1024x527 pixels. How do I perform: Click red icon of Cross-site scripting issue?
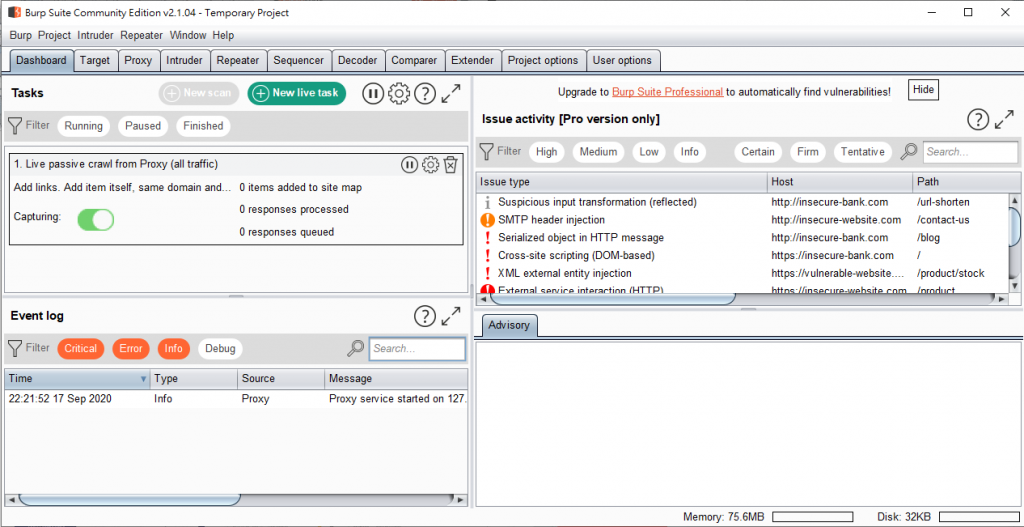pos(487,255)
